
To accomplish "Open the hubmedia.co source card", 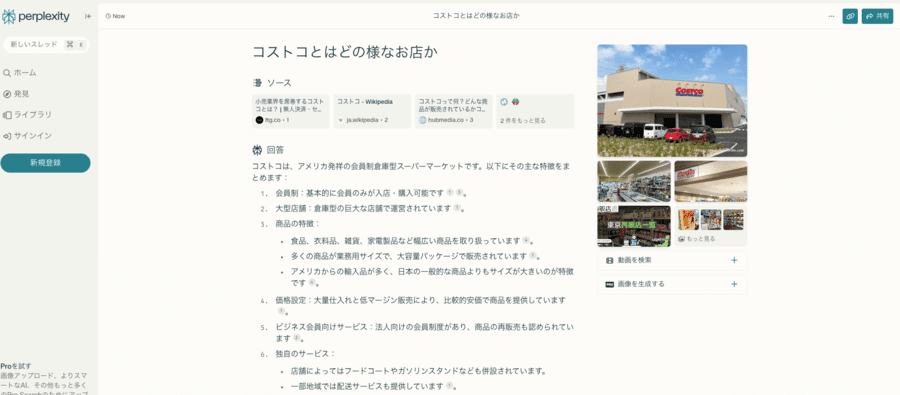I will (x=453, y=111).
